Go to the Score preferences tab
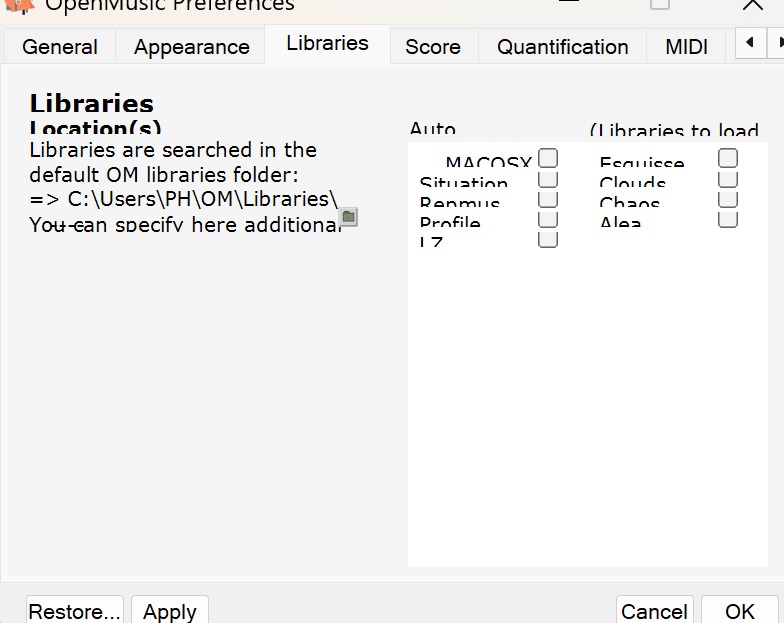 pos(432,47)
